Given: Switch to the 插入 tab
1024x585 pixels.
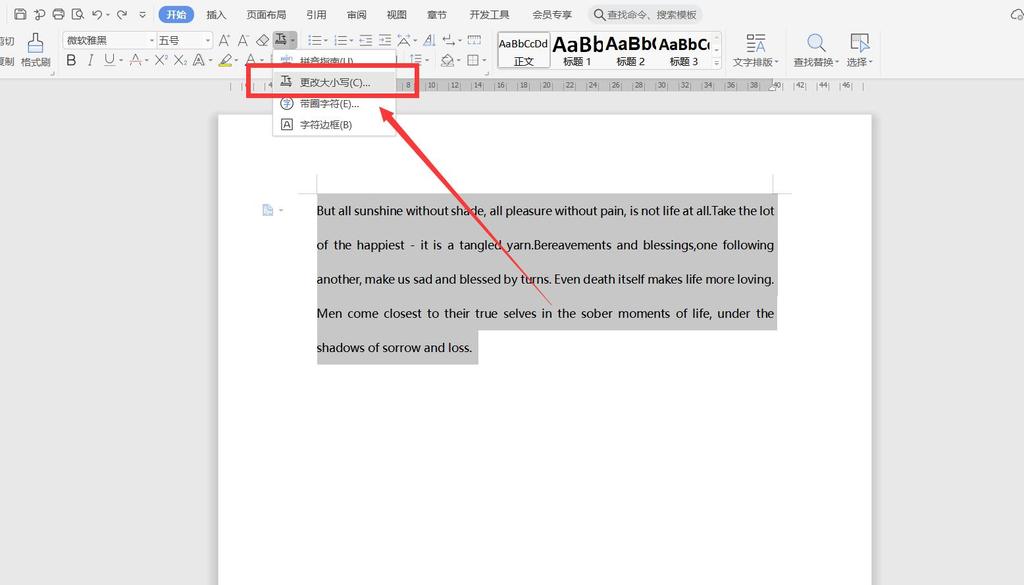Looking at the screenshot, I should pyautogui.click(x=216, y=15).
